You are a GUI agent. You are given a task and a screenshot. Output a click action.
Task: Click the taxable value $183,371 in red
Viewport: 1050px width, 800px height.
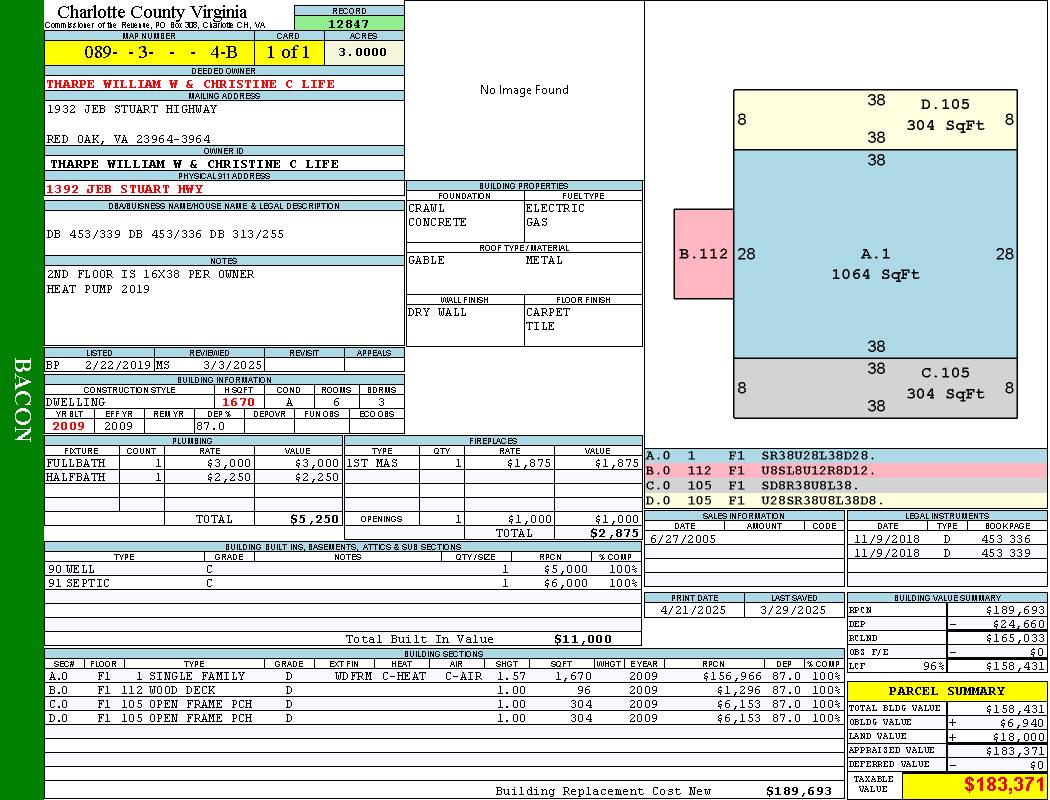1003,785
